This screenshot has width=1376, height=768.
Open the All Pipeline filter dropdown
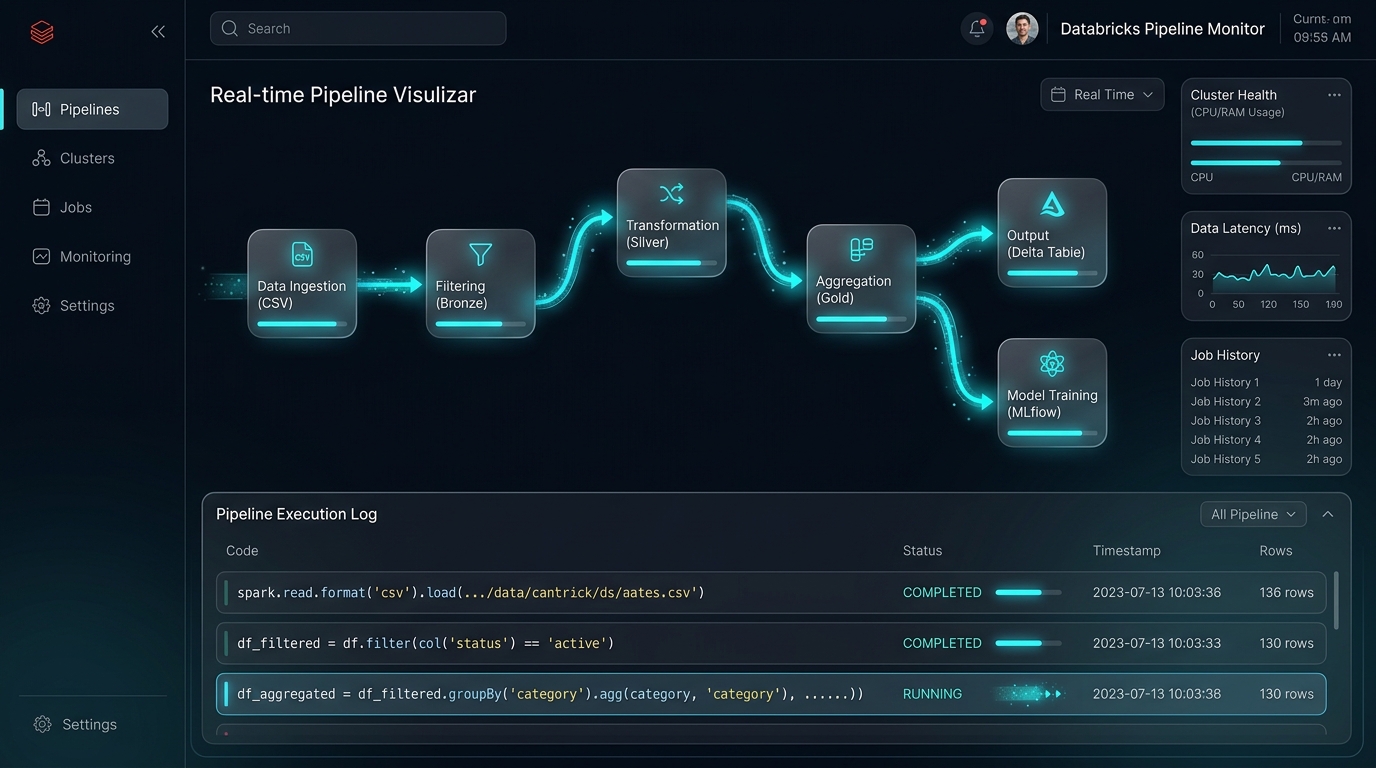coord(1253,514)
